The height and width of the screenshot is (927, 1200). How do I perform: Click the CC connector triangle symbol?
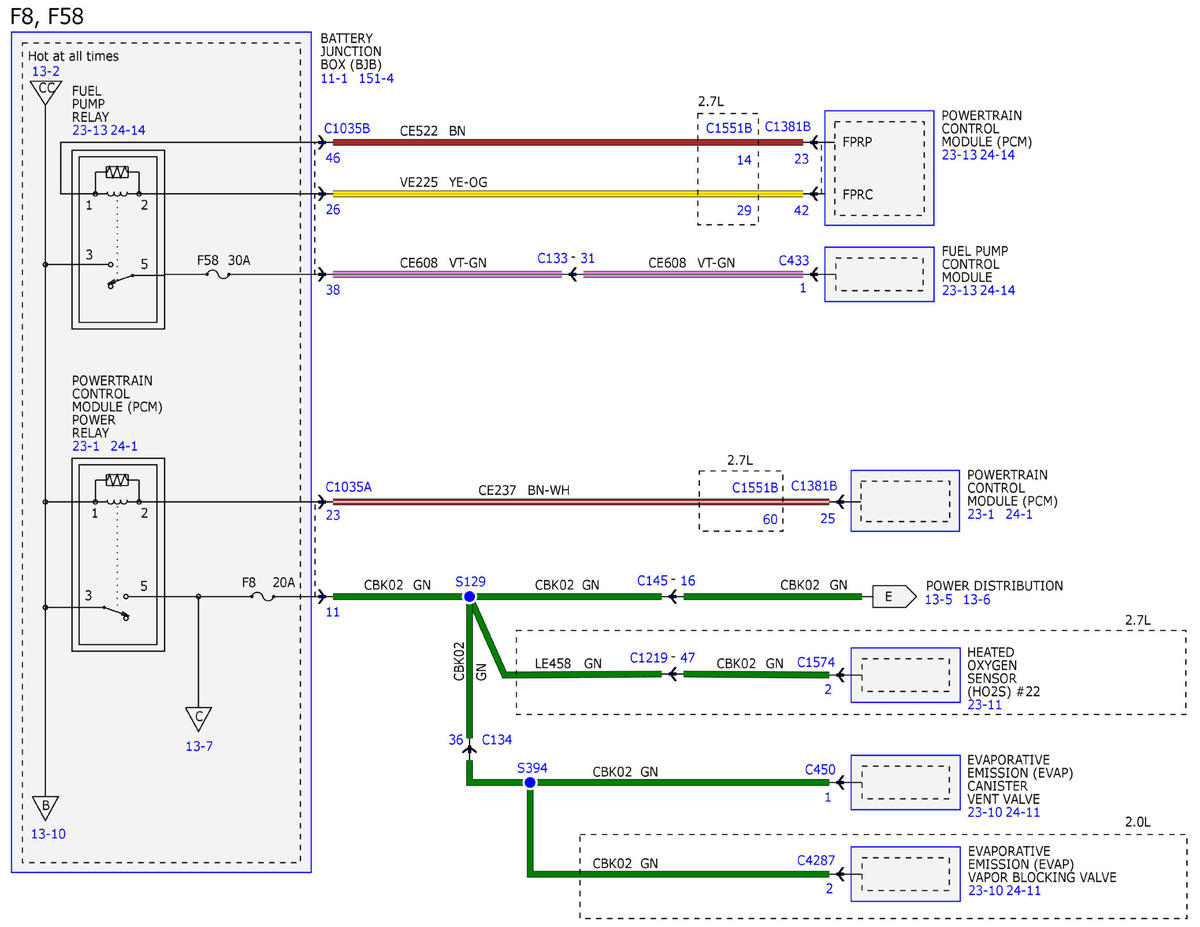click(x=45, y=91)
